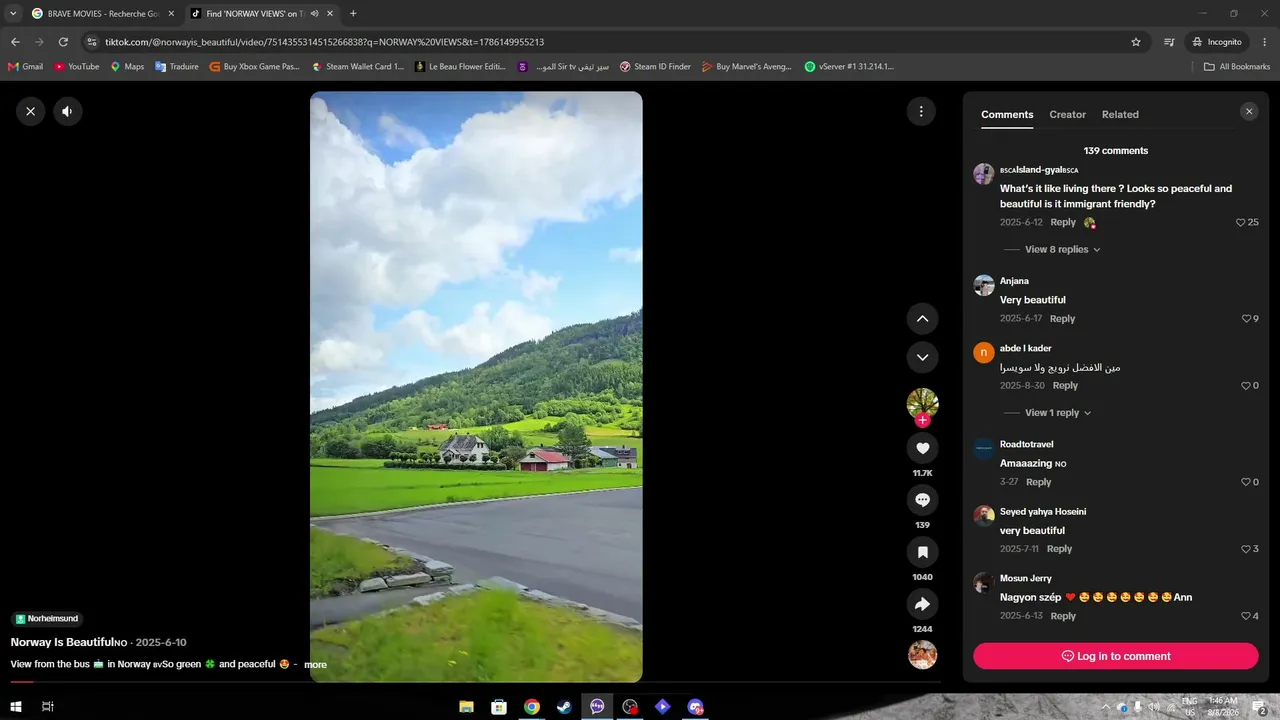Viewport: 1280px width, 720px height.
Task: Reply to Island-gyal's comment
Action: 1063,222
